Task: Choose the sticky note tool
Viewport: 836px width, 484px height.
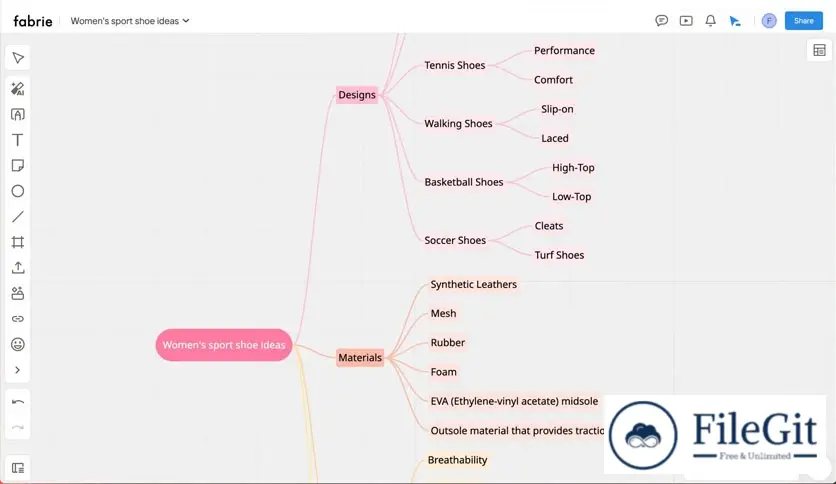Action: pyautogui.click(x=18, y=166)
